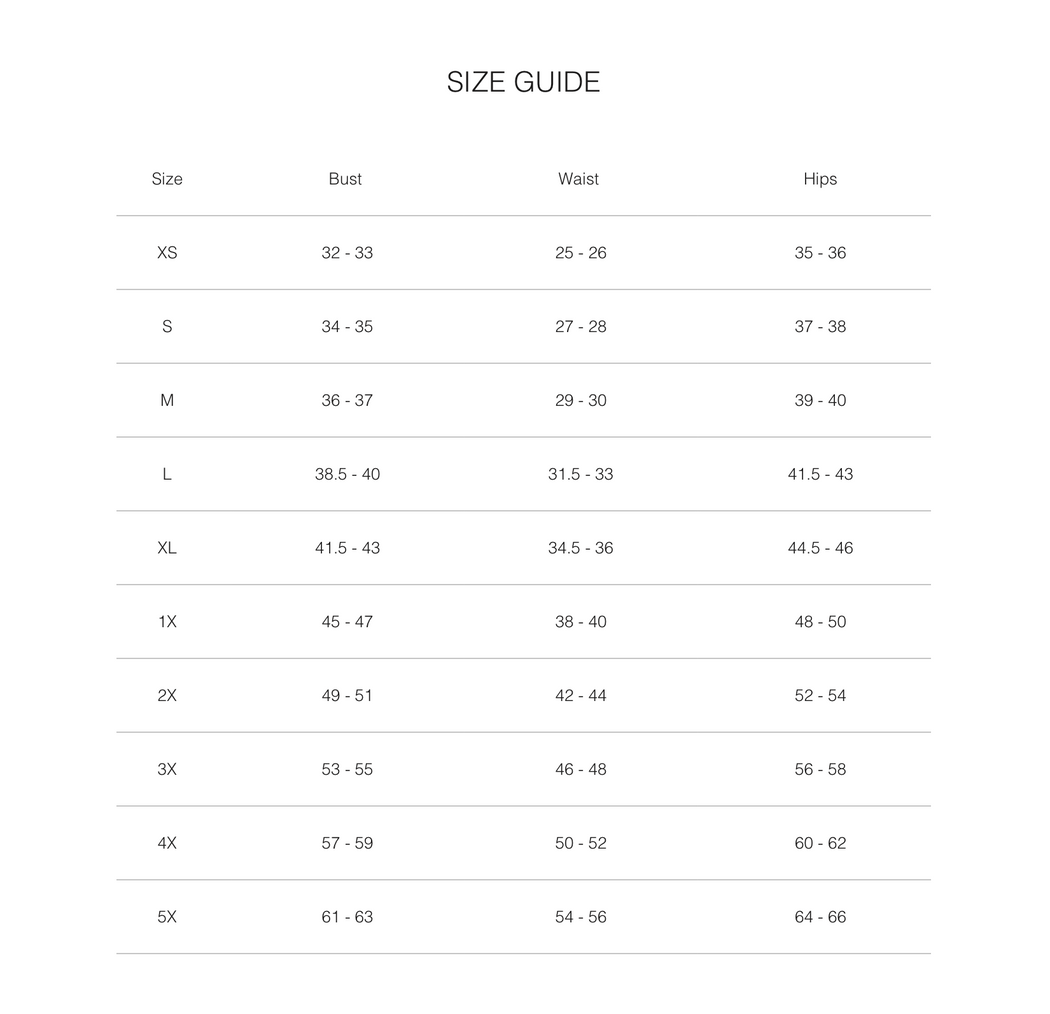Select the Bust column header
The image size is (1050, 1014).
click(x=345, y=179)
